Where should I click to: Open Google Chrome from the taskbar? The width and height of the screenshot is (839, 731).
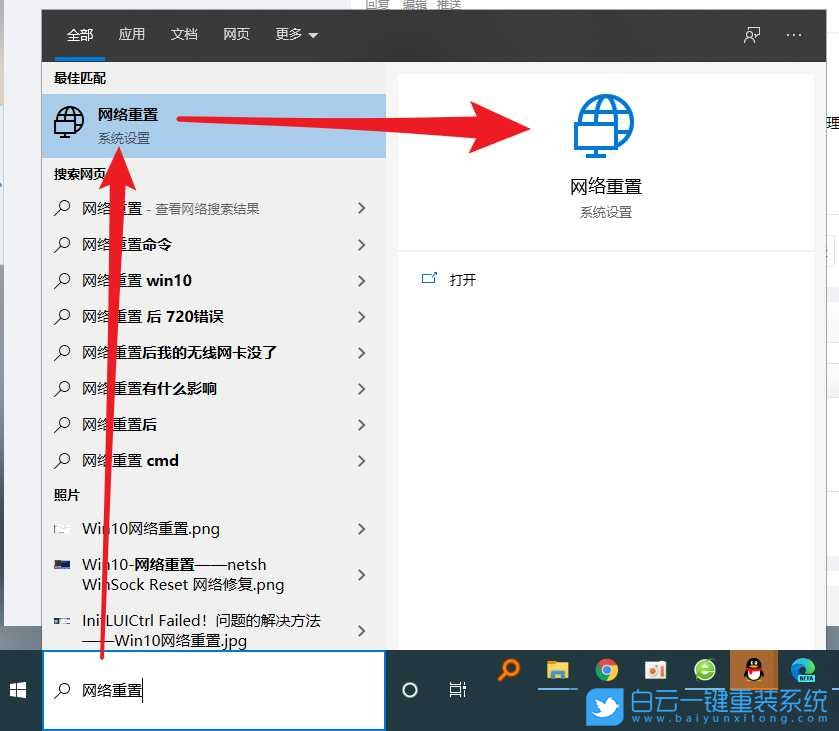(x=607, y=670)
